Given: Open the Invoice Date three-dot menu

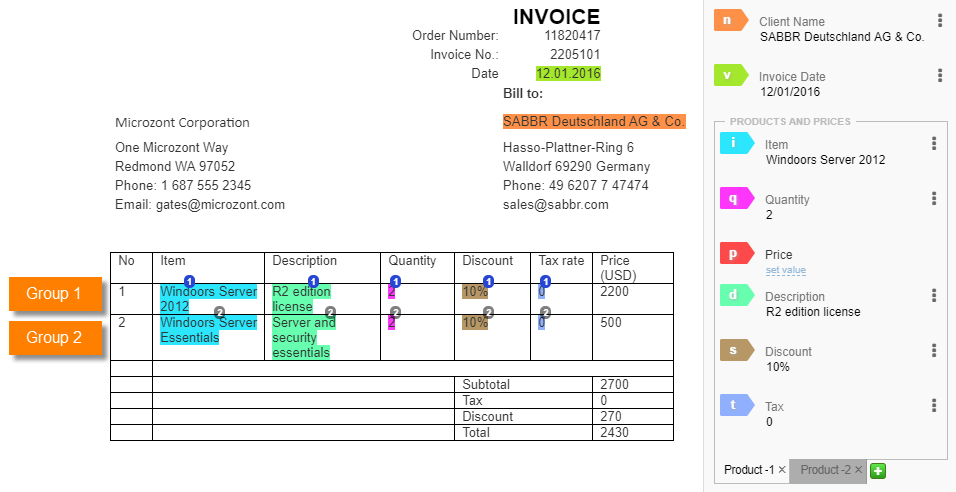Looking at the screenshot, I should (x=940, y=75).
